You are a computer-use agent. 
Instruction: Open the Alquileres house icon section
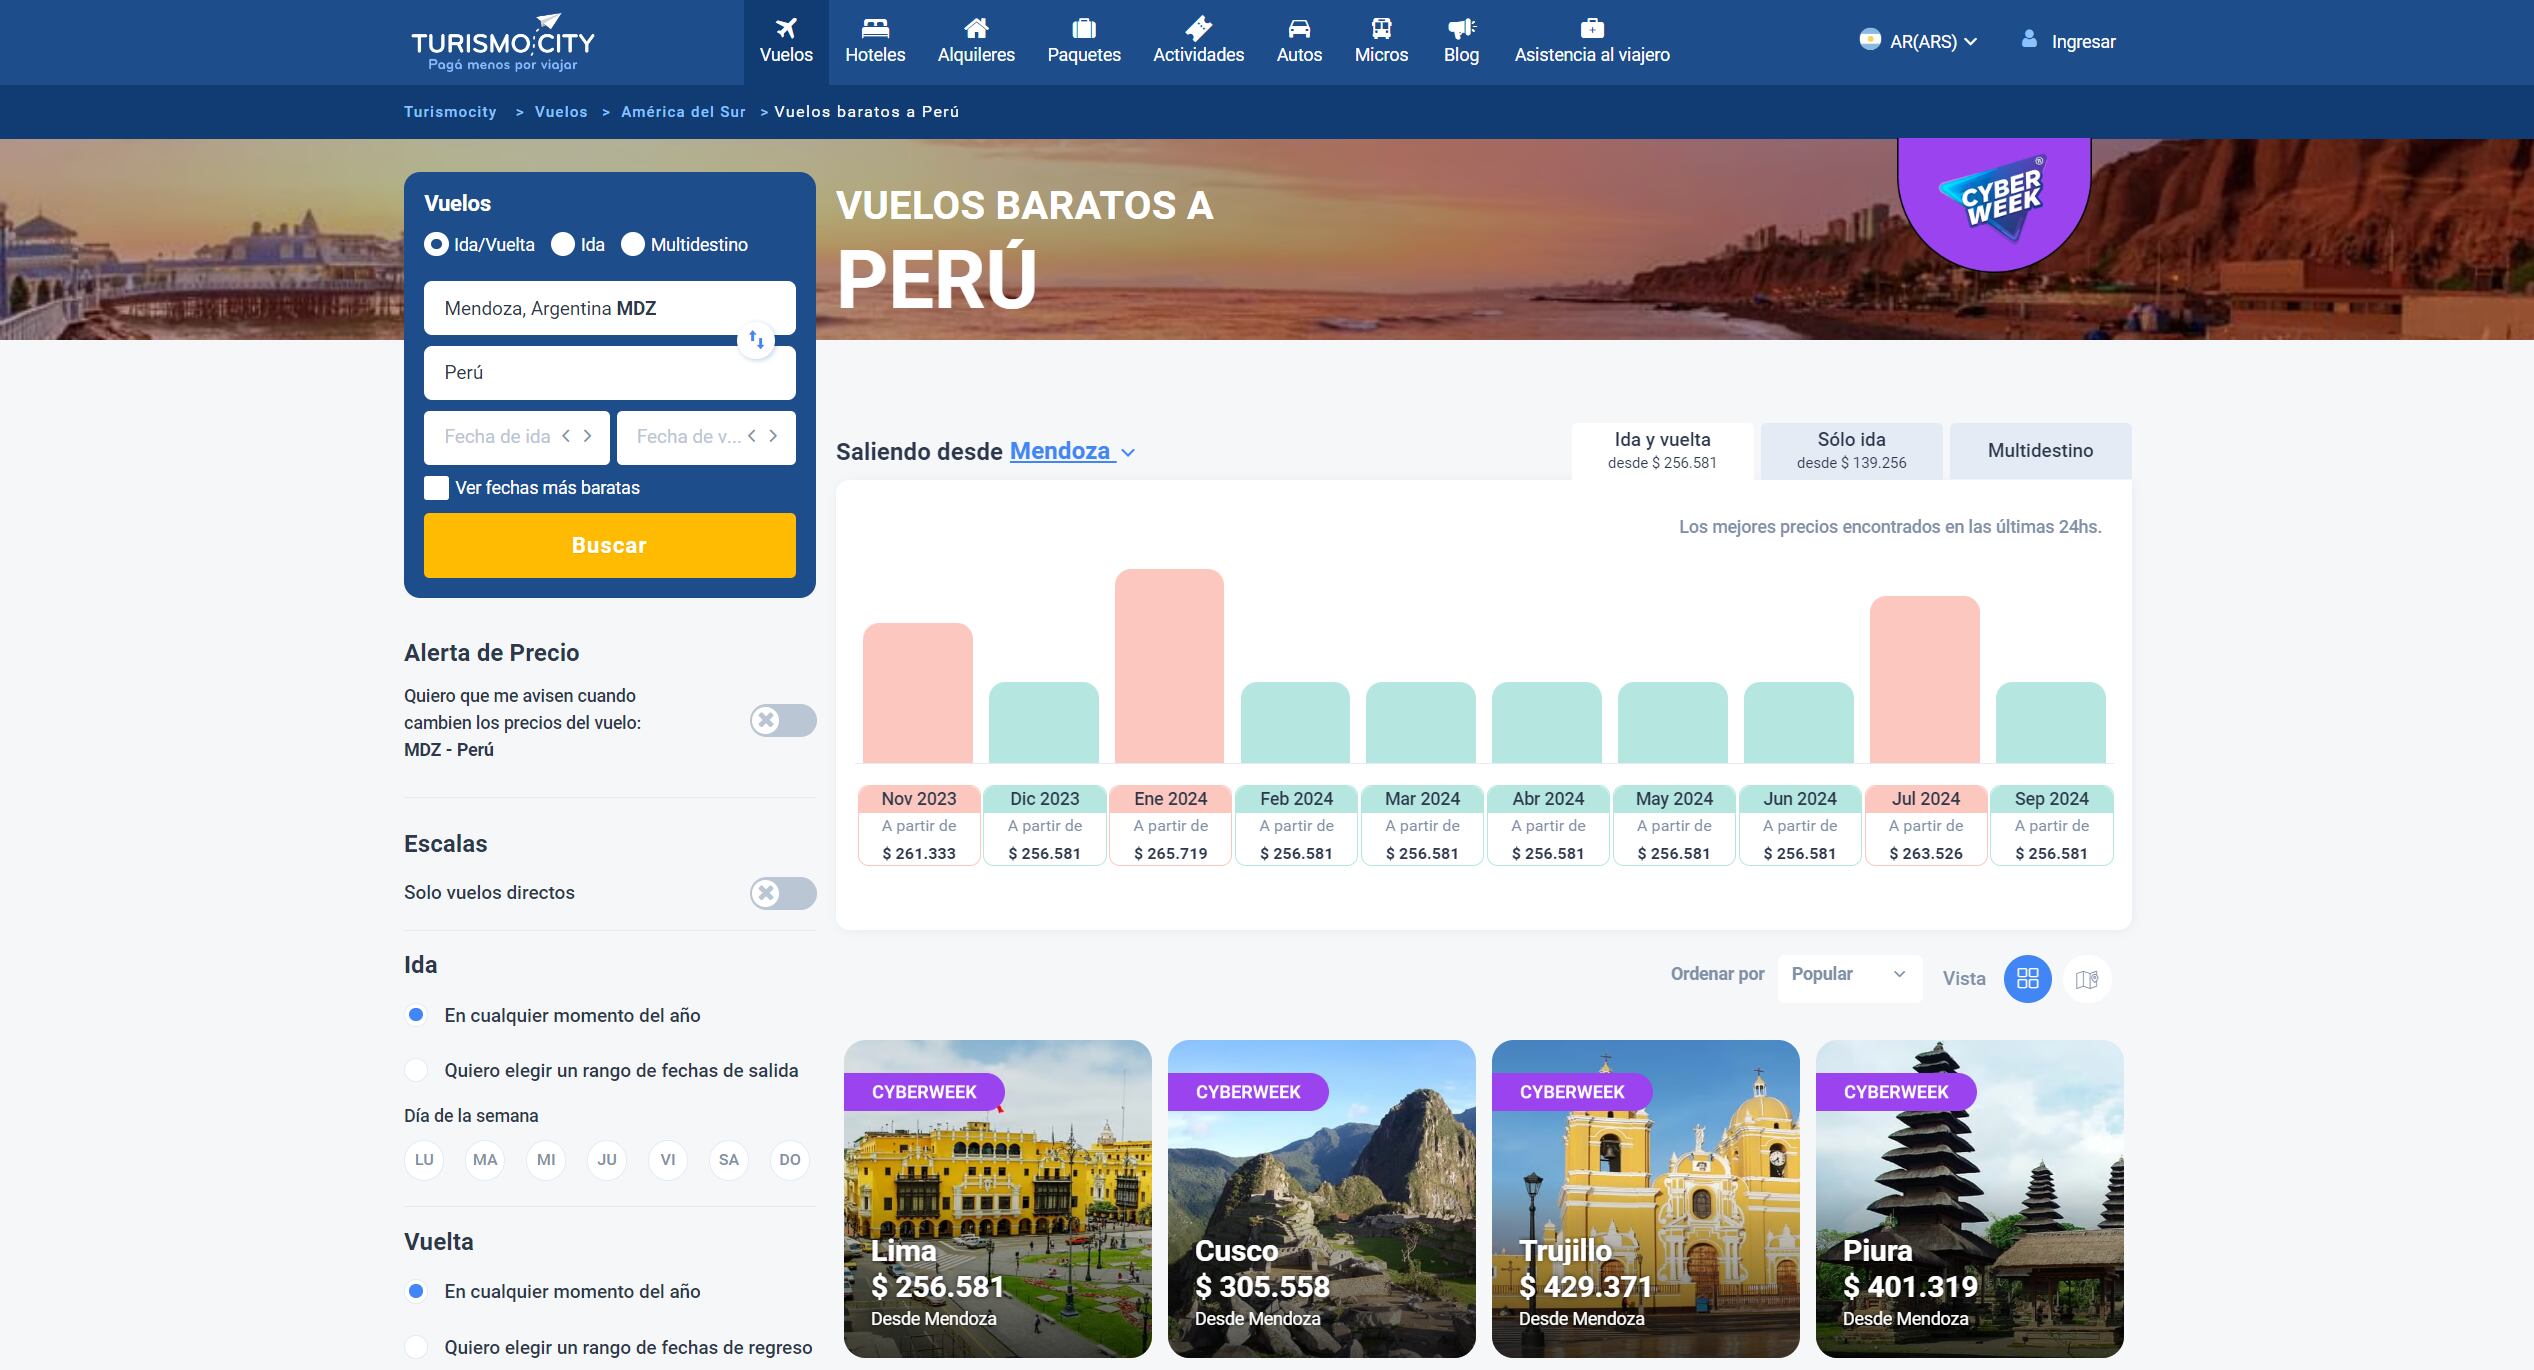point(976,42)
